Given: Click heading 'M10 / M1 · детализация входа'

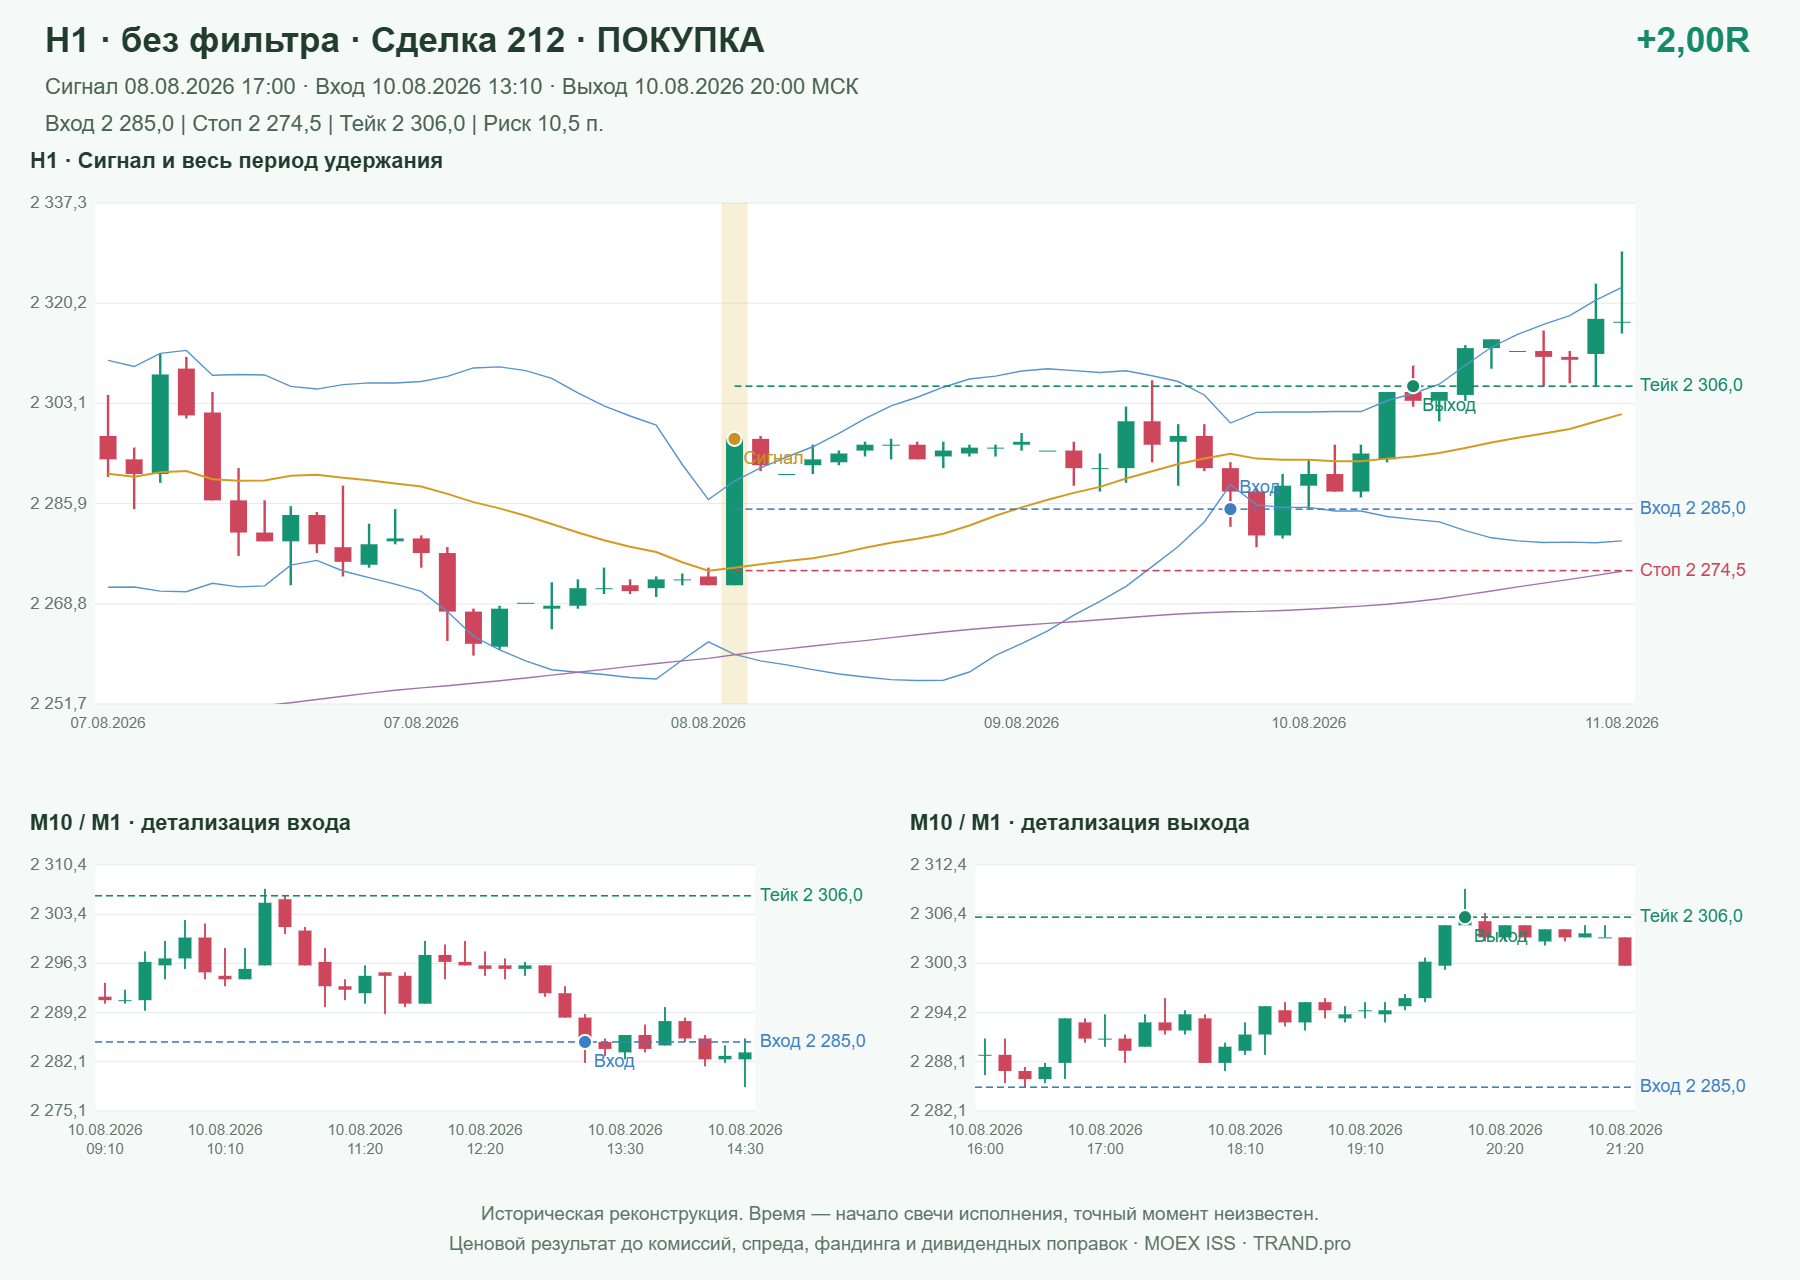Looking at the screenshot, I should (190, 823).
